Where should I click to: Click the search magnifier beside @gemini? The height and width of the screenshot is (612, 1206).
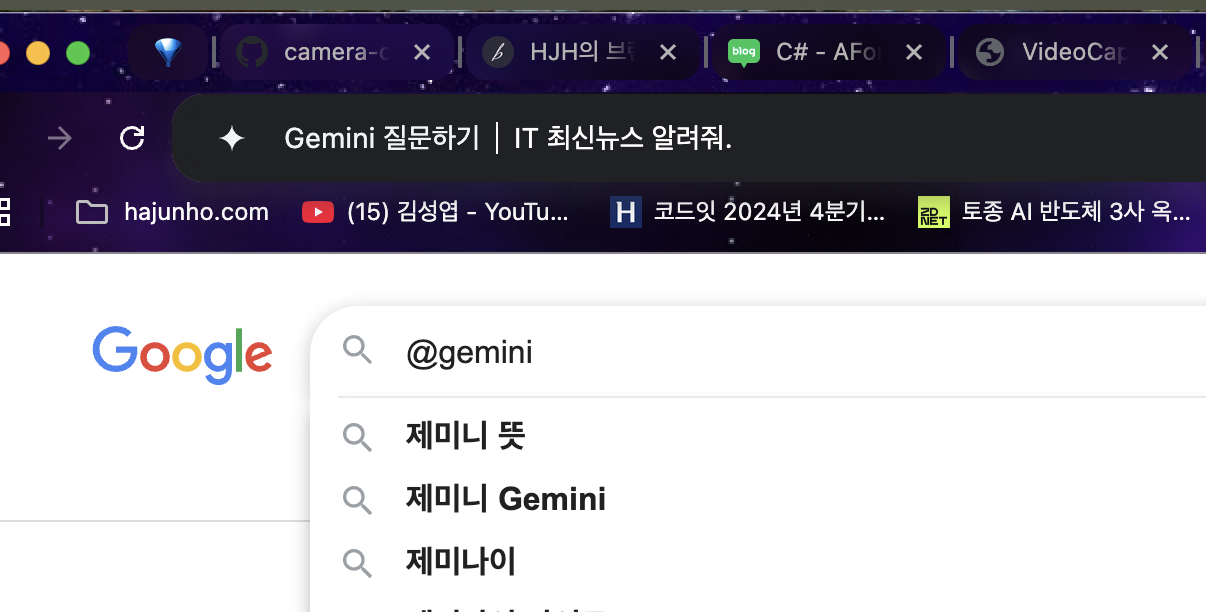pos(357,351)
